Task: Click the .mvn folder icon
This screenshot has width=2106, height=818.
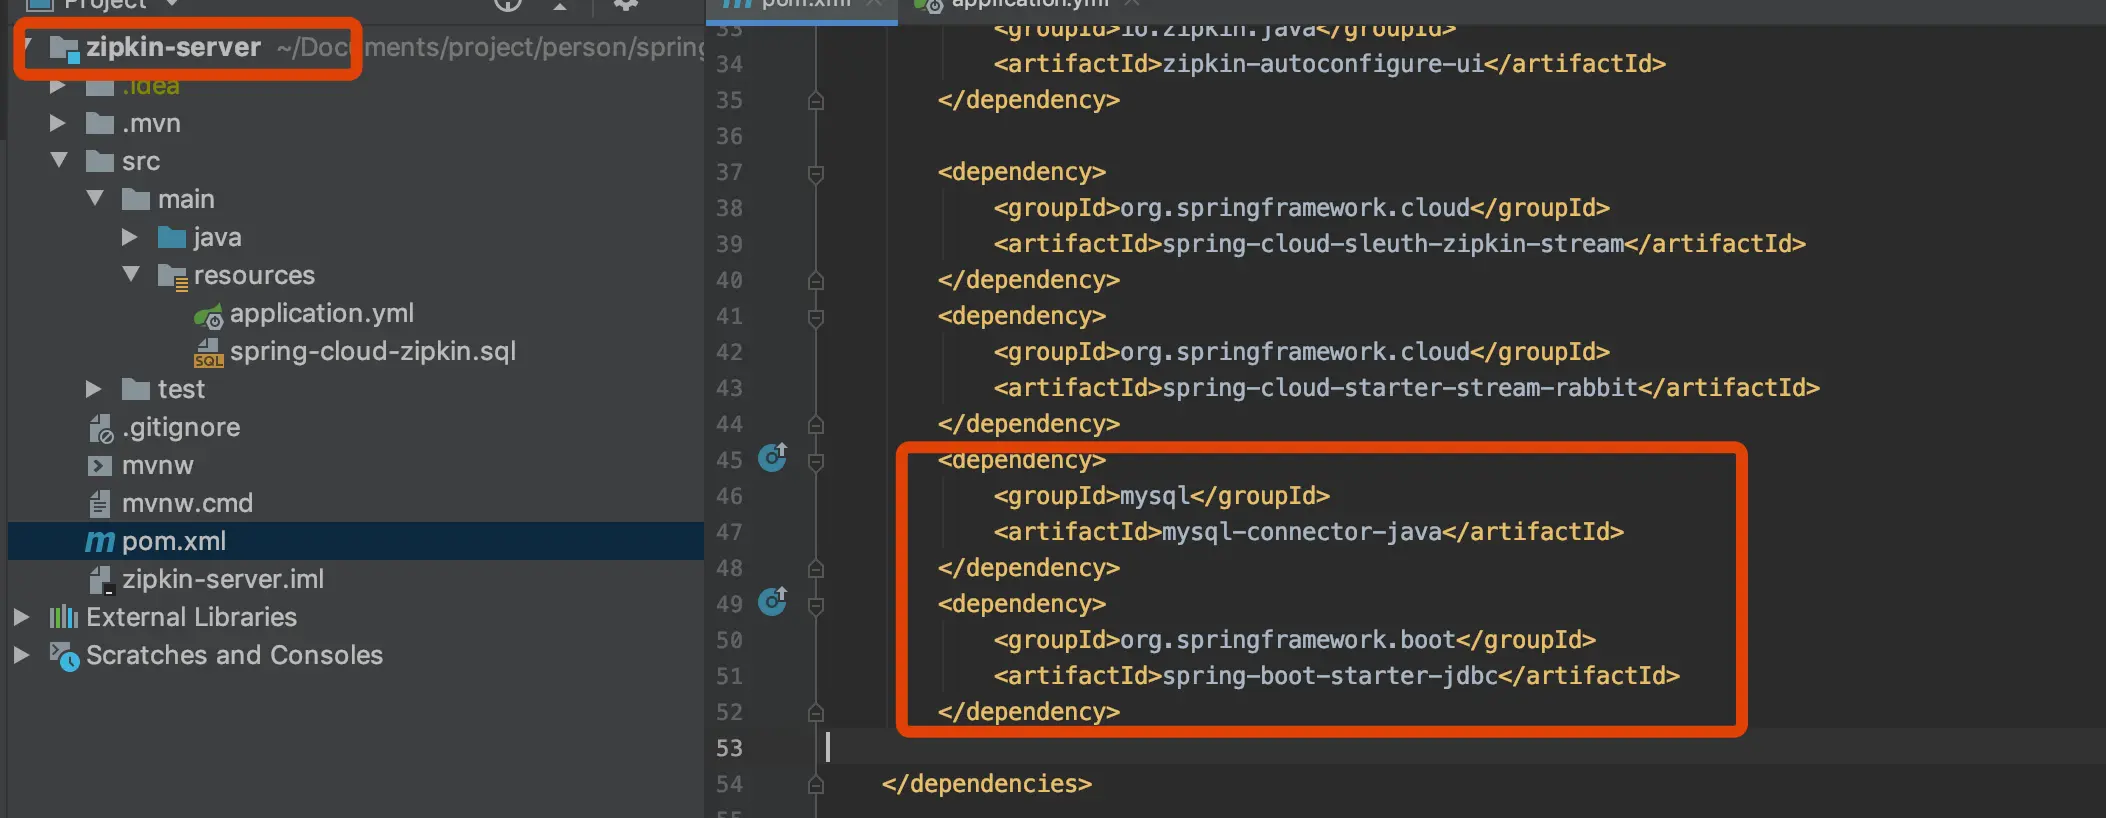Action: tap(100, 123)
